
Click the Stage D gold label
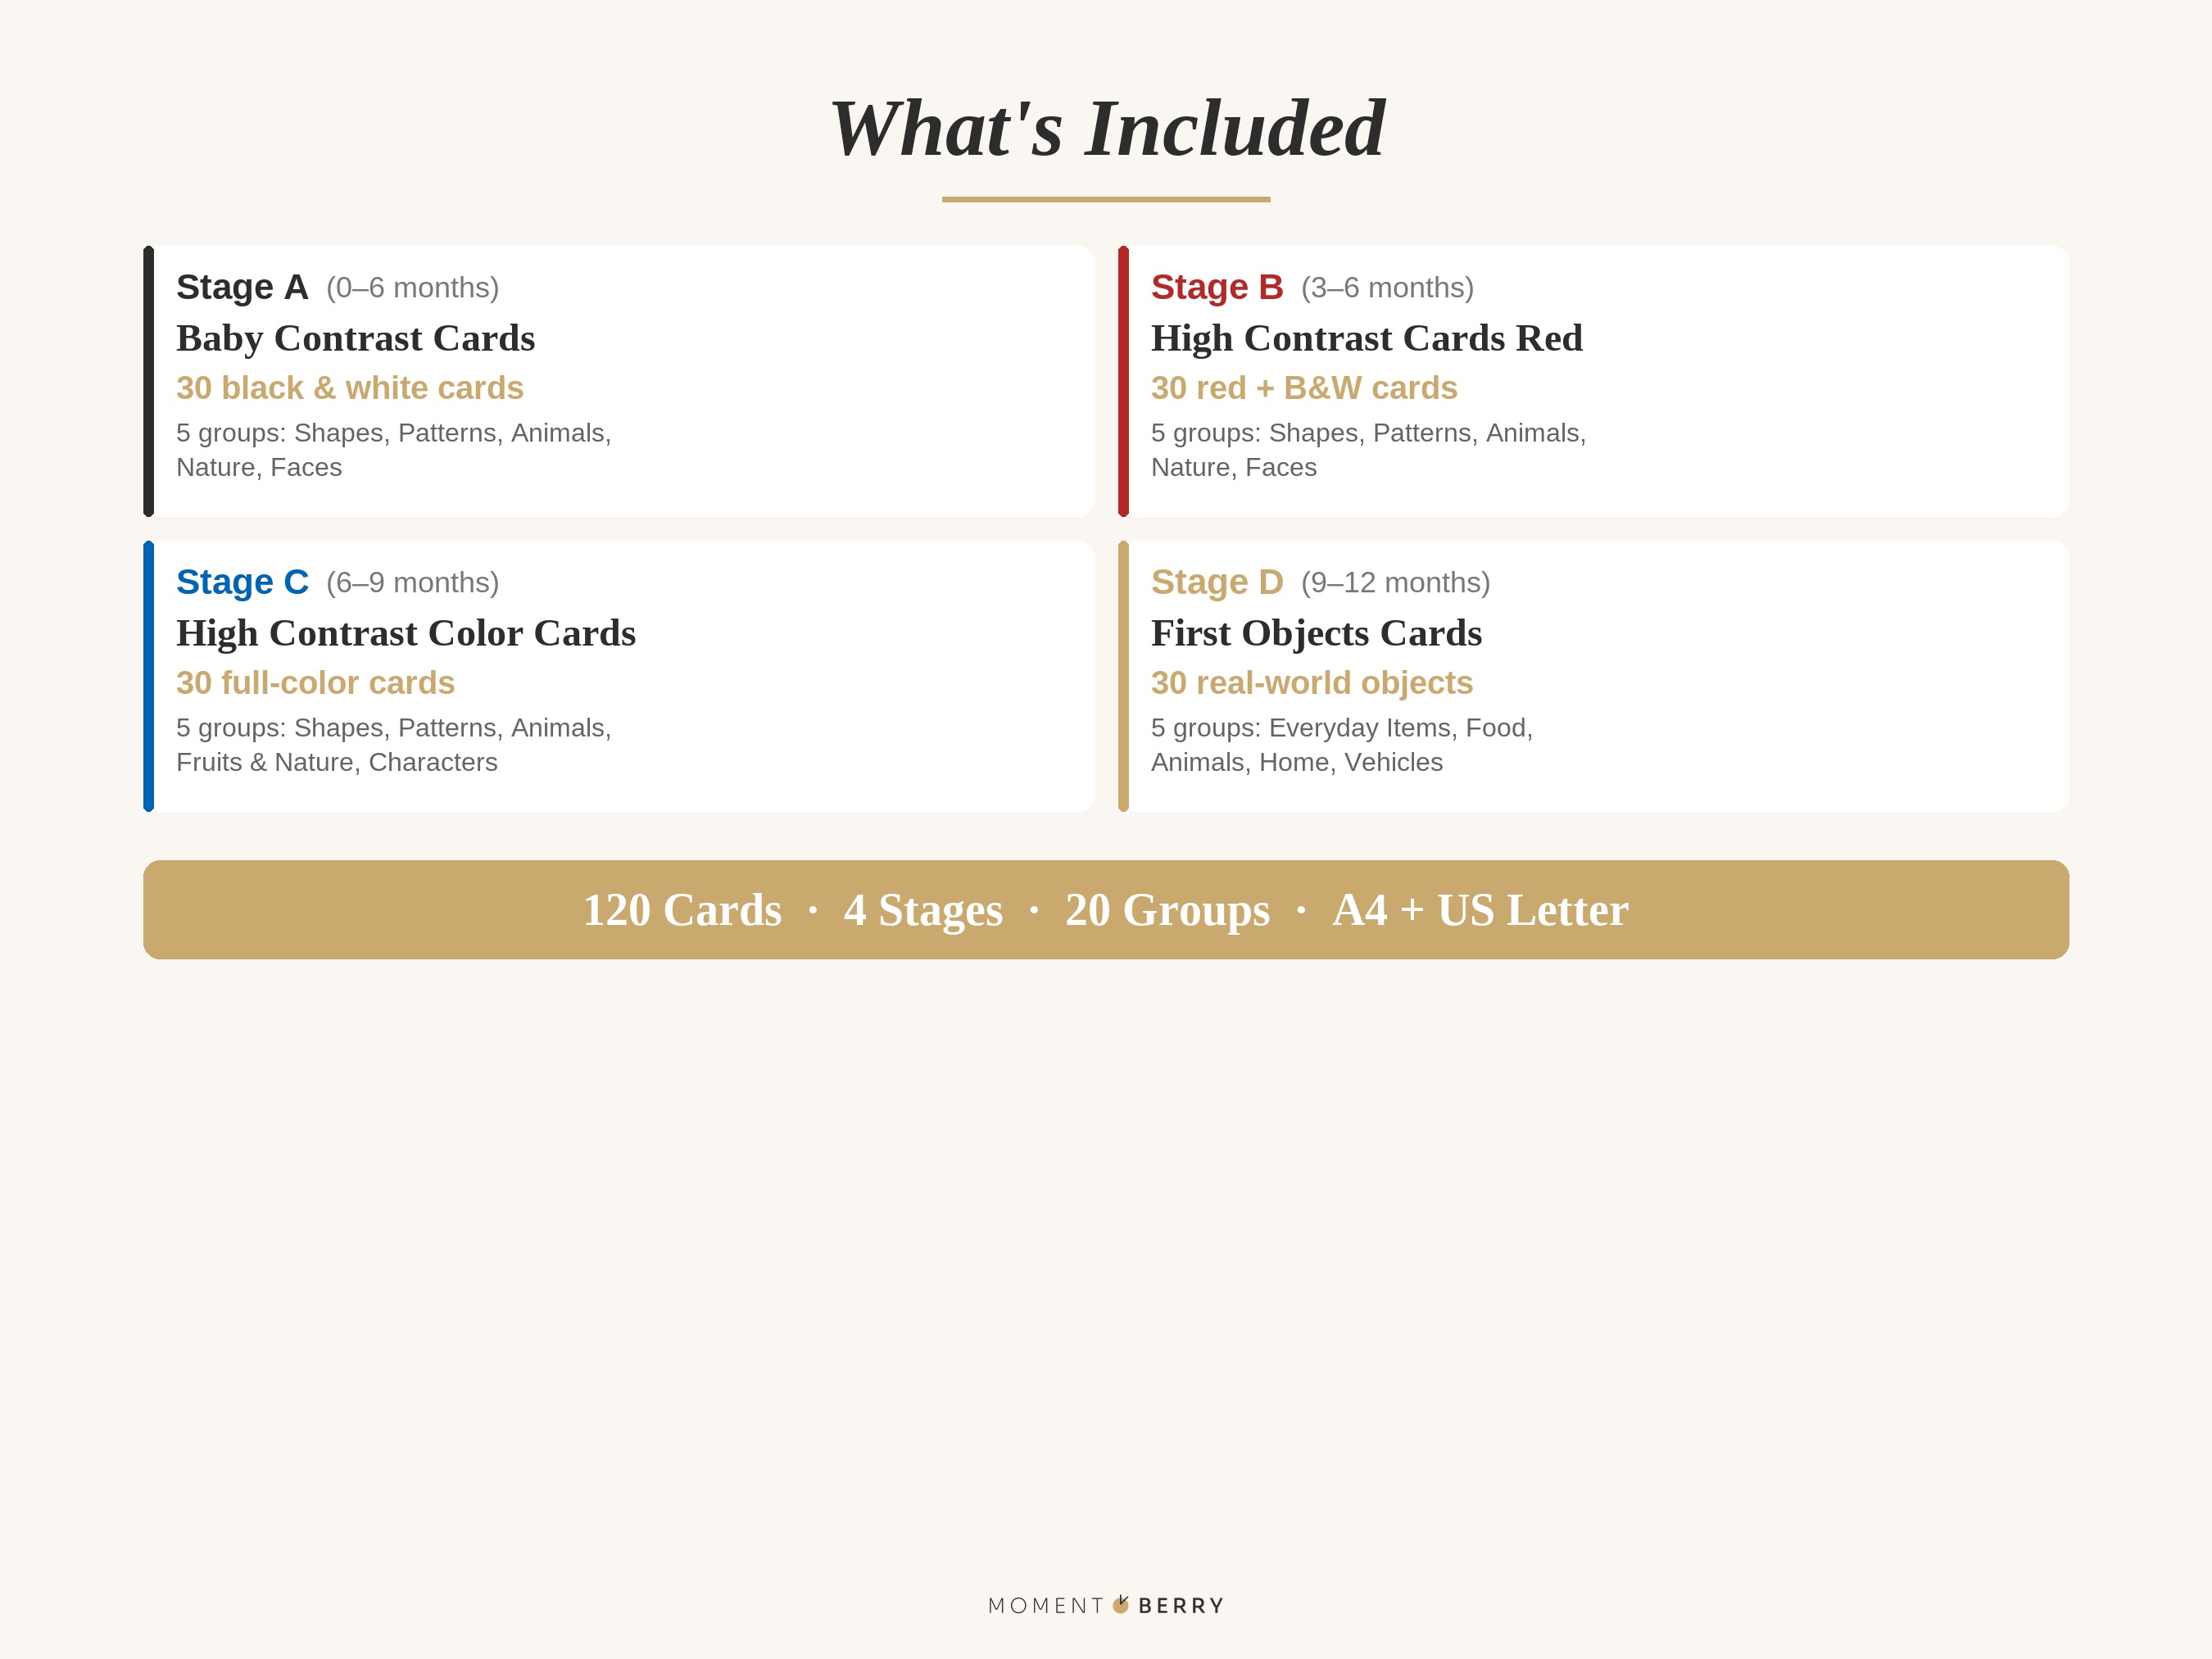(x=1216, y=582)
